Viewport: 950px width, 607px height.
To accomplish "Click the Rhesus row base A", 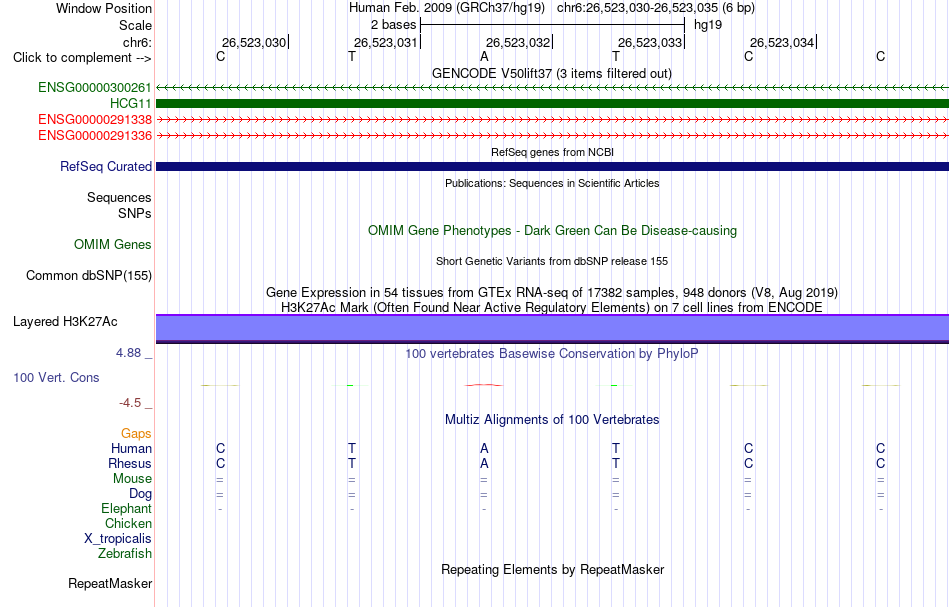I will coord(484,463).
